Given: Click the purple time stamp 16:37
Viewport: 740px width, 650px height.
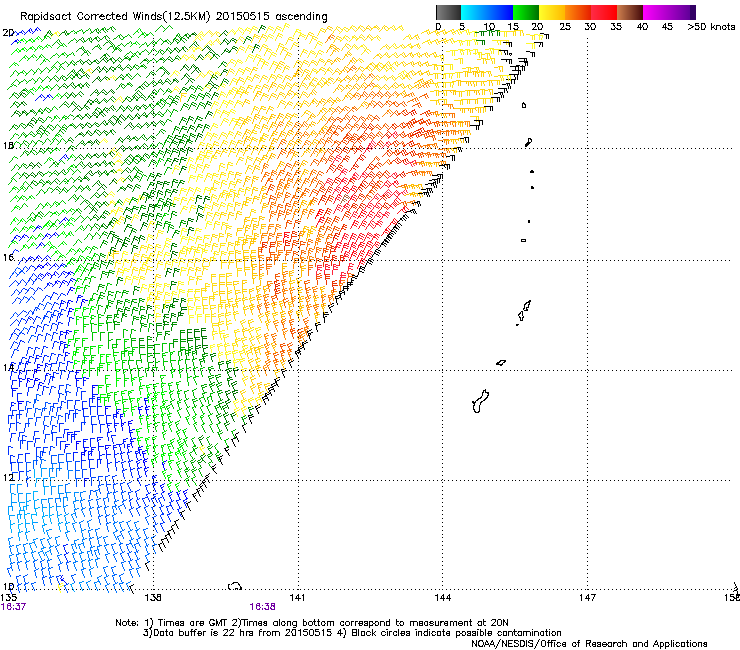Looking at the screenshot, I should coord(13,607).
